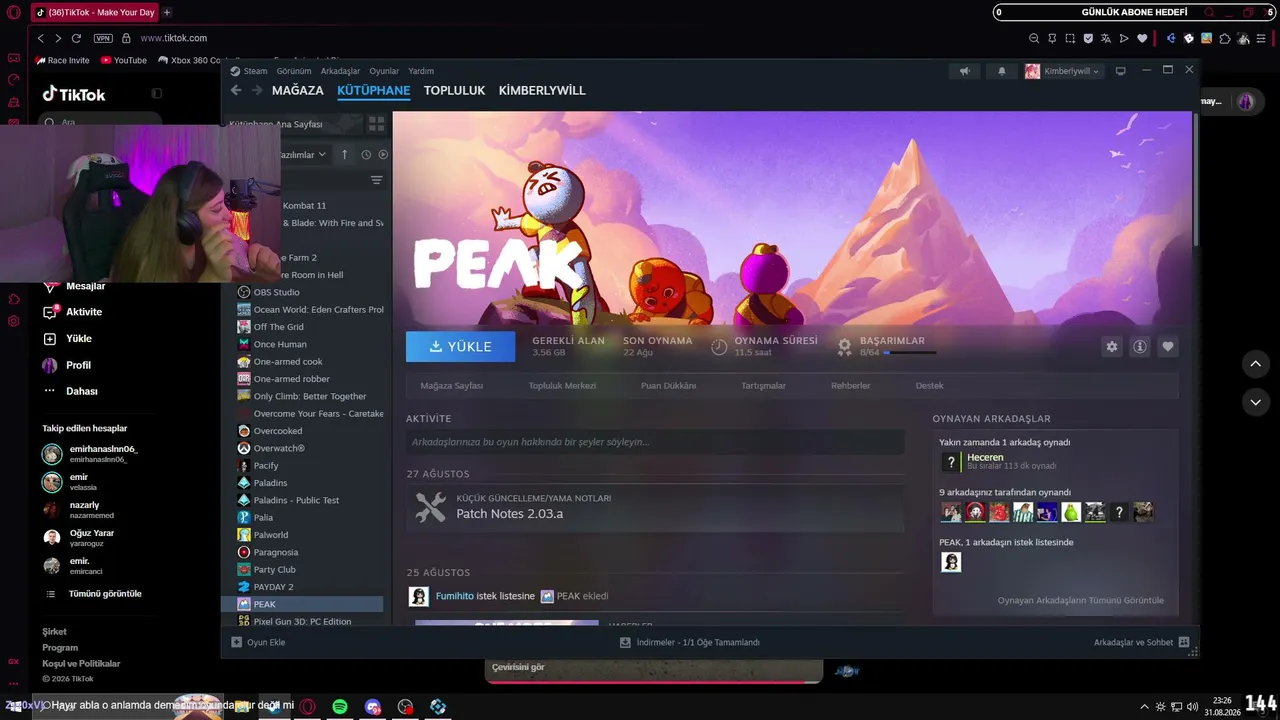
Task: Open PEAK Puan Dükkânı link
Action: (668, 386)
